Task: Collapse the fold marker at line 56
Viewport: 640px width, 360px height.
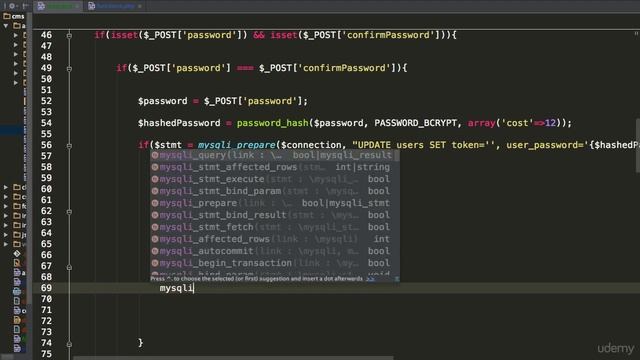Action: [x=69, y=146]
